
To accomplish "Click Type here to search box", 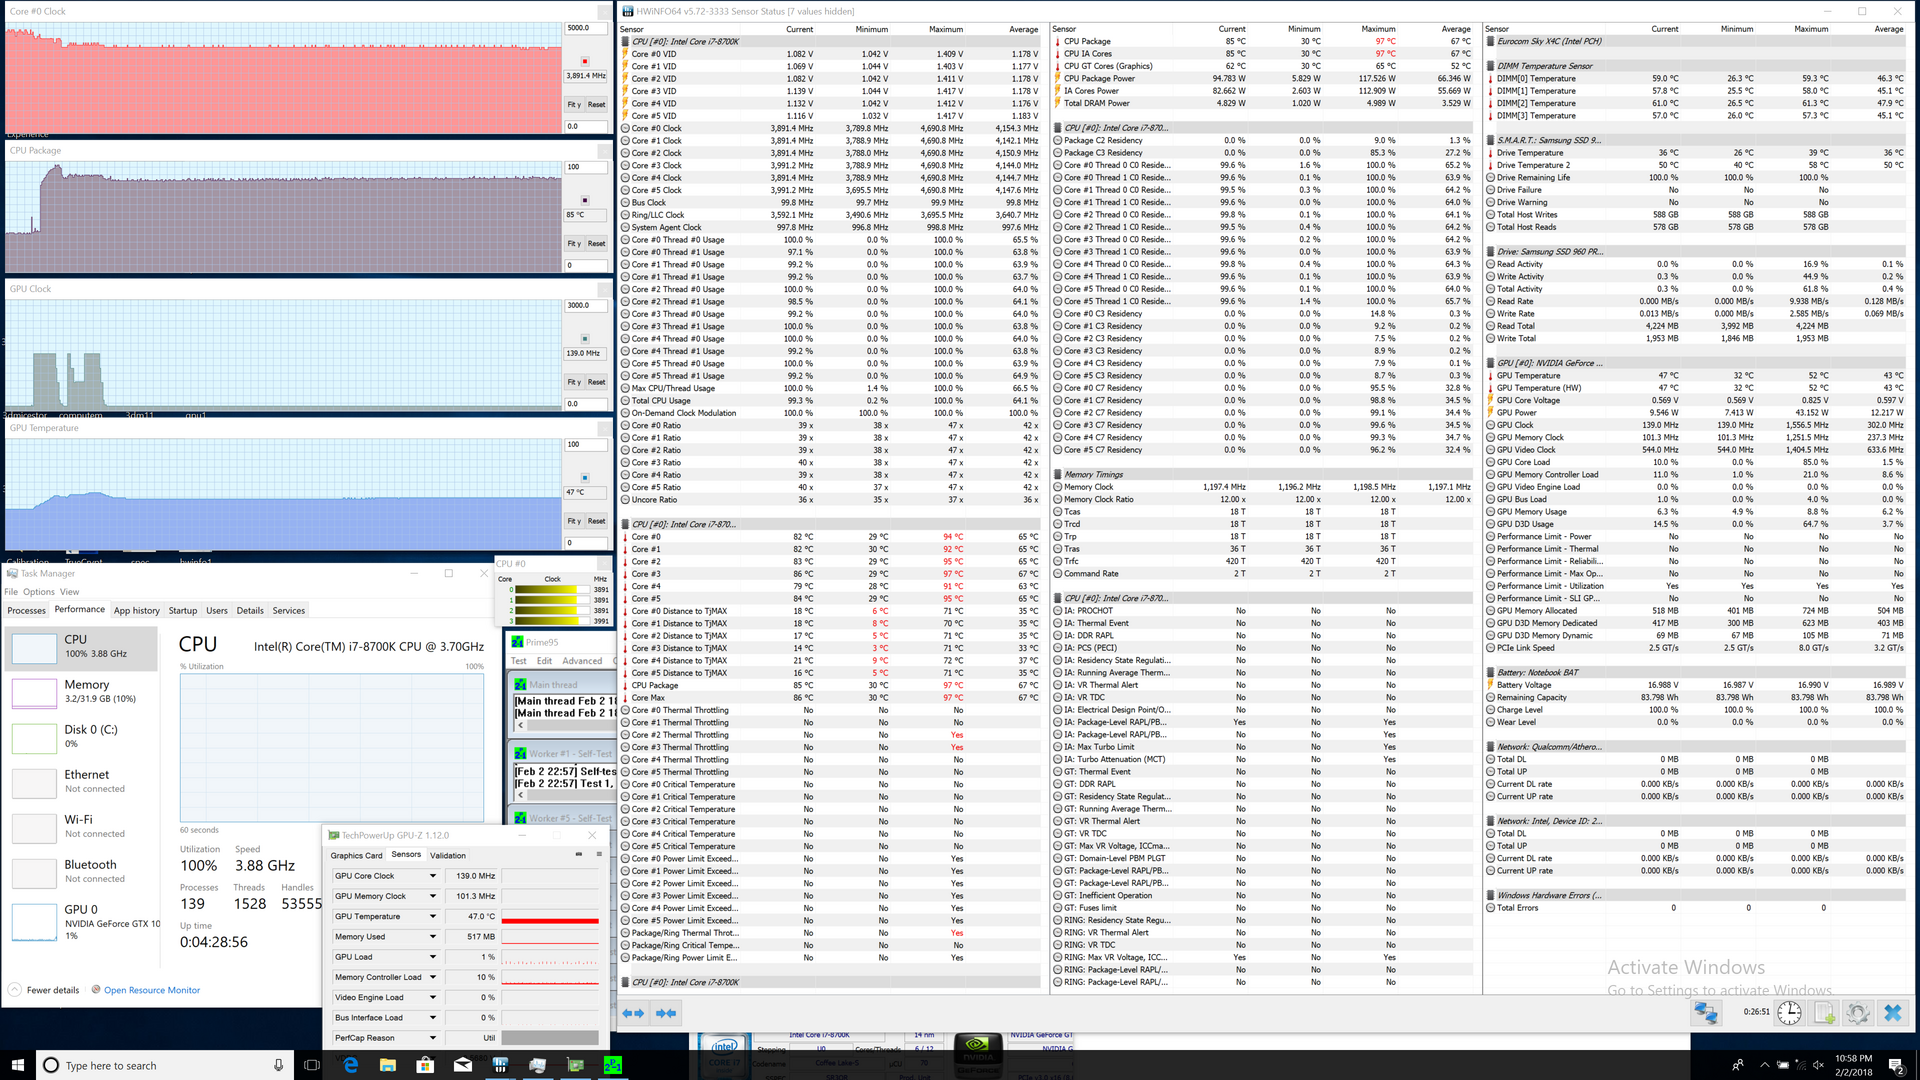I will click(x=165, y=1065).
